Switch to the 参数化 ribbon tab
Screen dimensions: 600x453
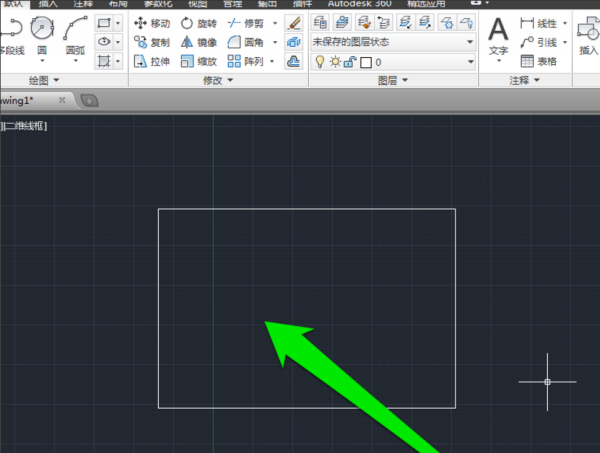tap(158, 4)
